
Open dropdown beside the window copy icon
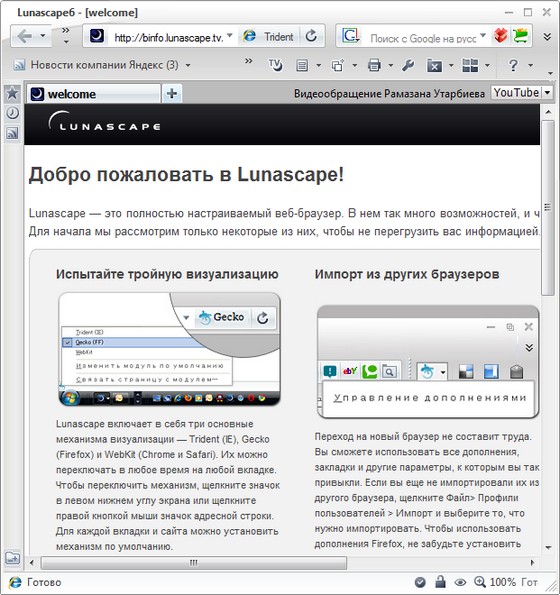tap(354, 66)
